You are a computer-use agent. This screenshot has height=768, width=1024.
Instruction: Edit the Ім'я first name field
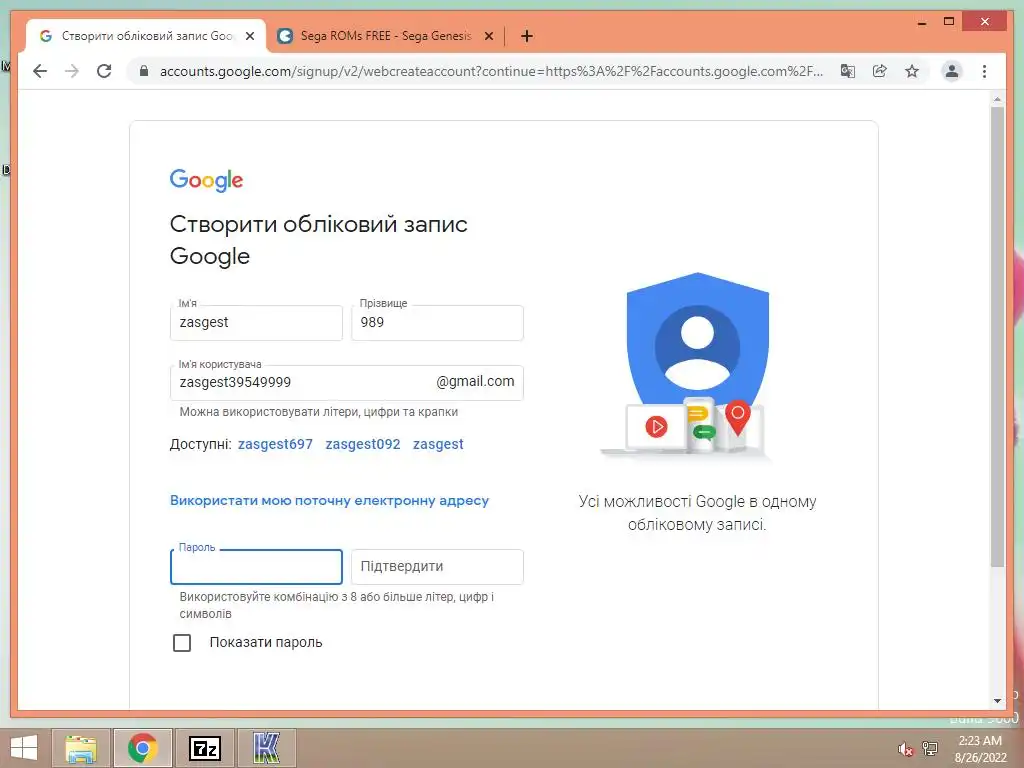point(256,323)
